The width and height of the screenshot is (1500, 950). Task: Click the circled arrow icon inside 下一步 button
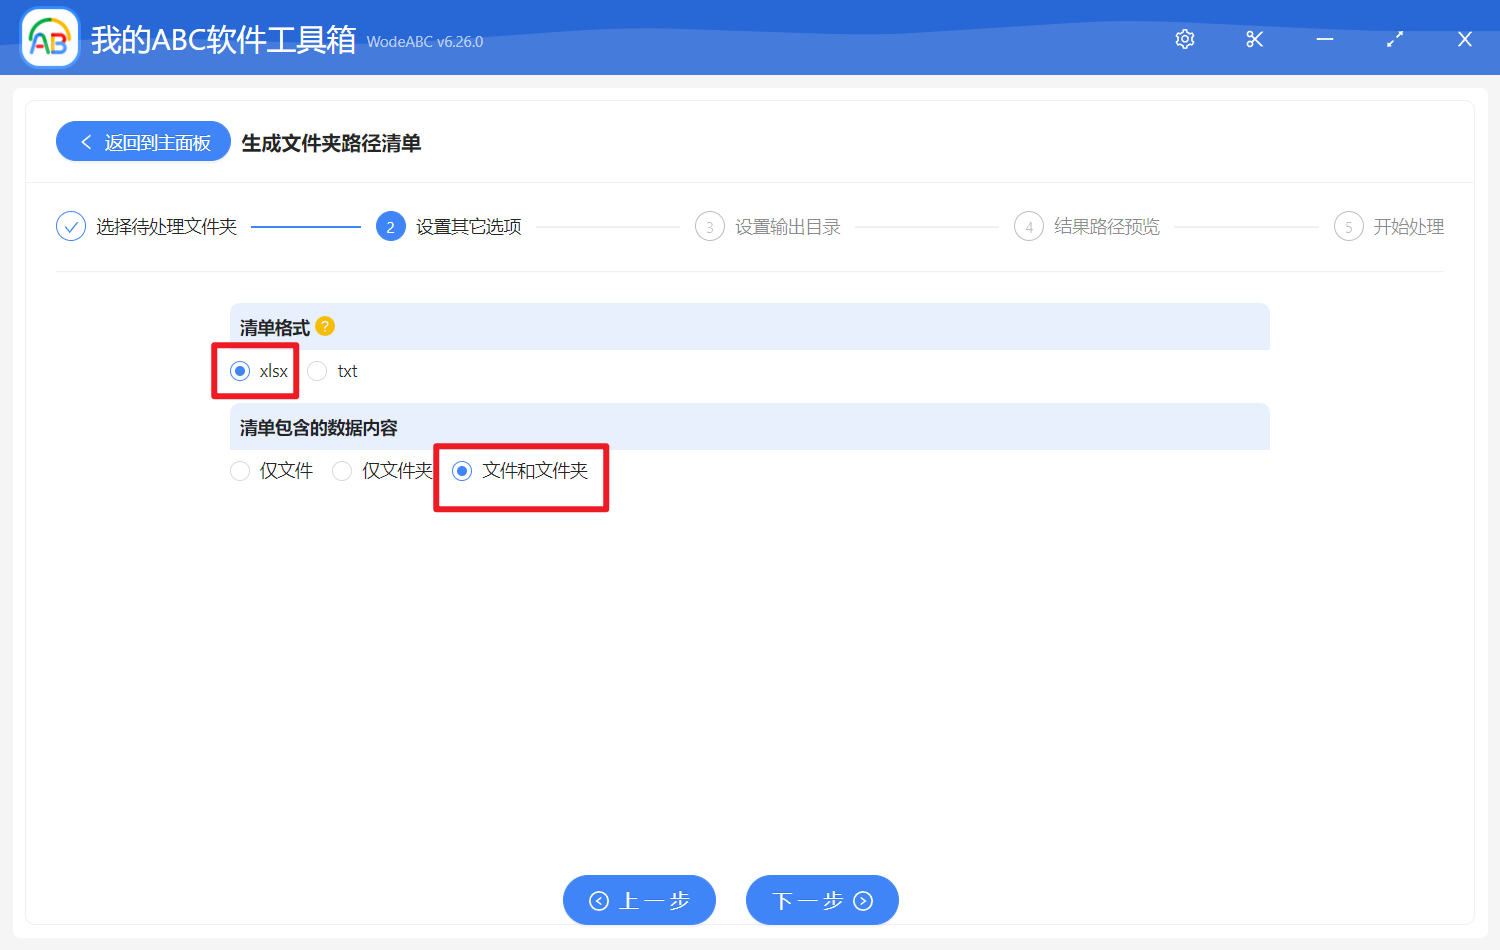[862, 900]
